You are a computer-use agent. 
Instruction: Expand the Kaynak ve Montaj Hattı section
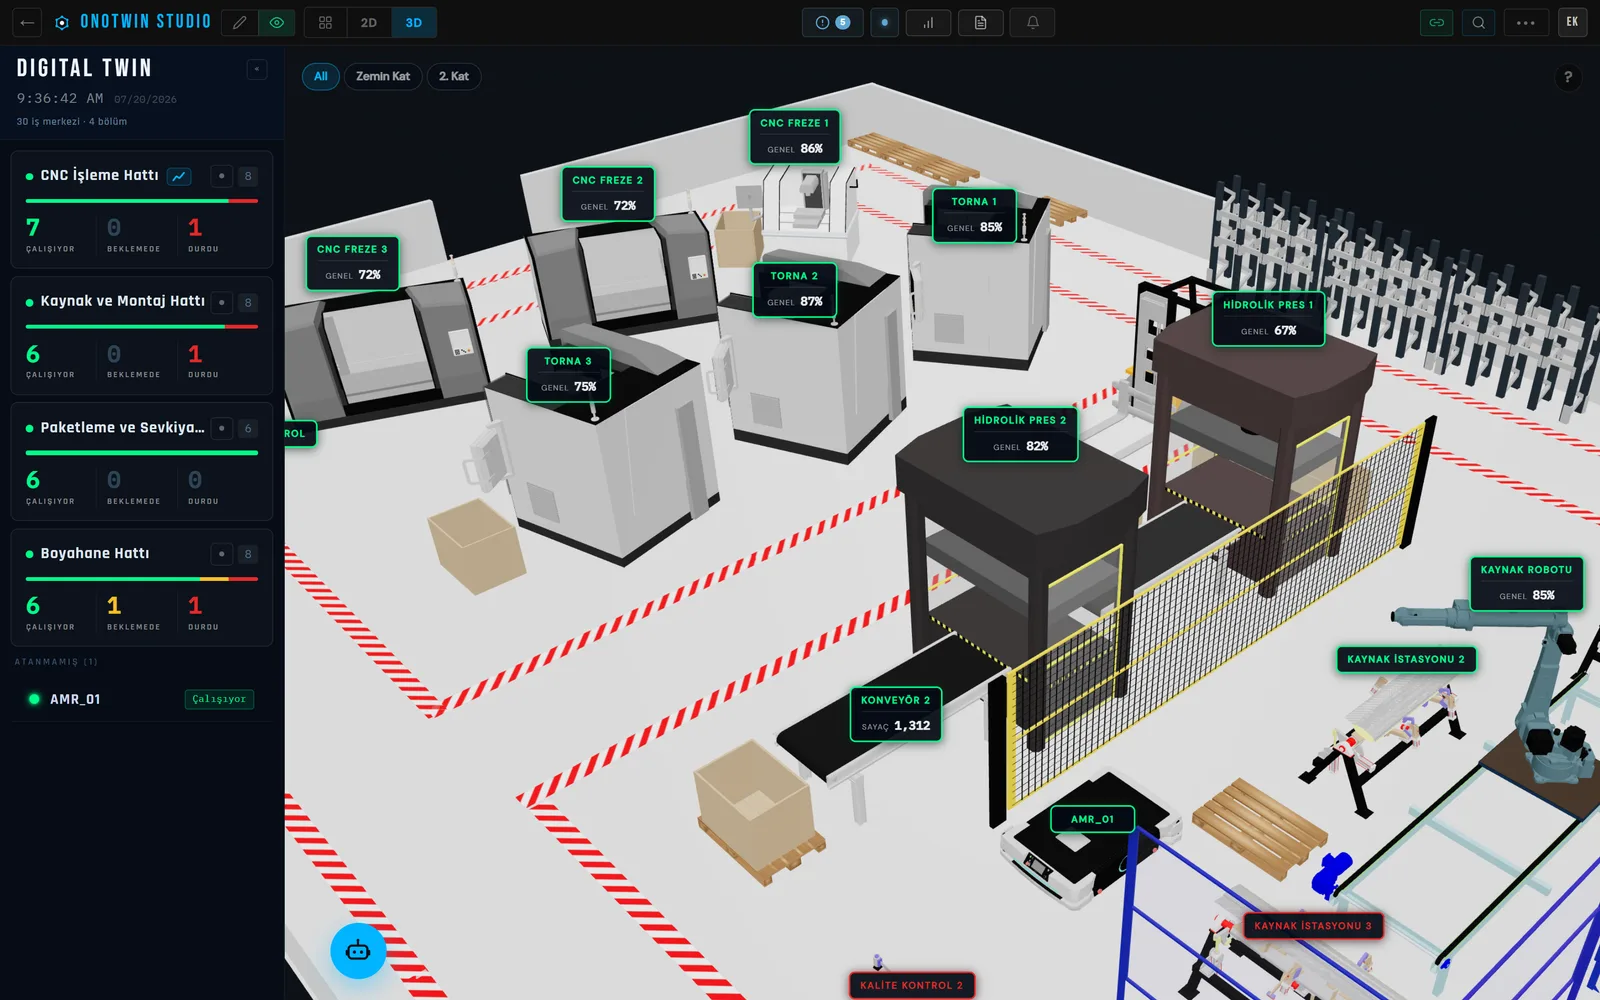122,301
